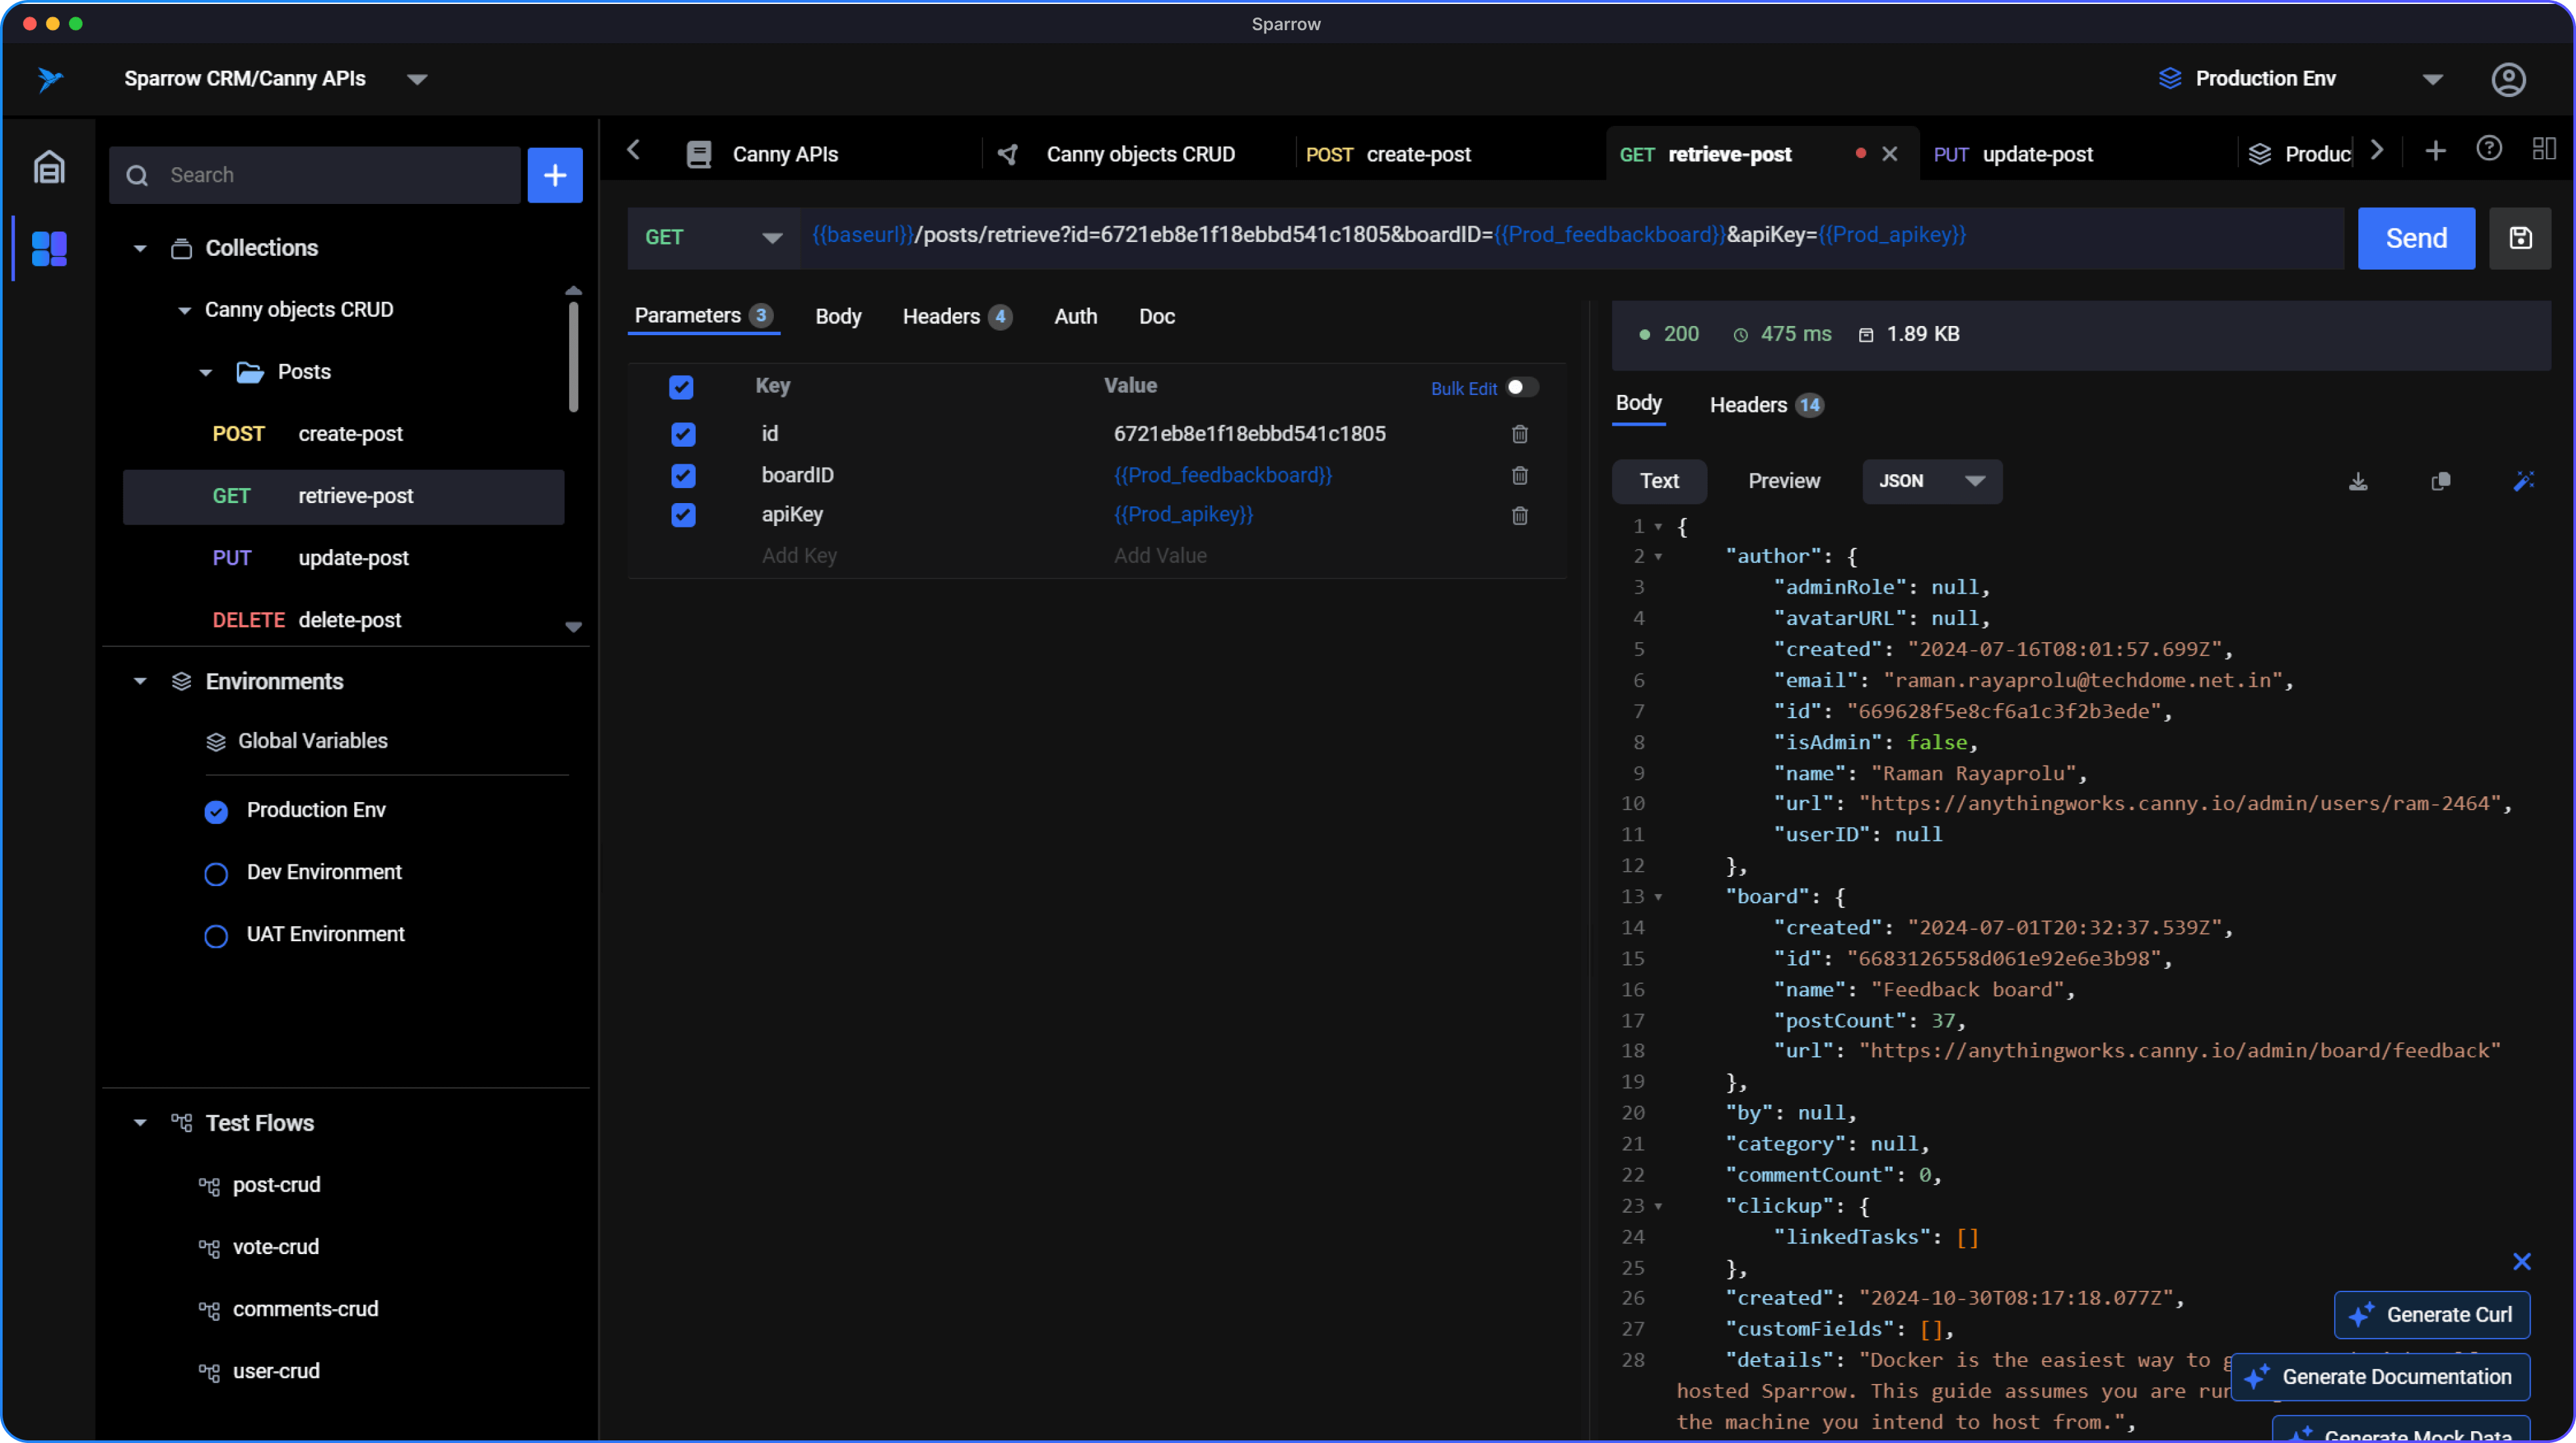
Task: Click the Sparrow bird logo
Action: [x=50, y=79]
